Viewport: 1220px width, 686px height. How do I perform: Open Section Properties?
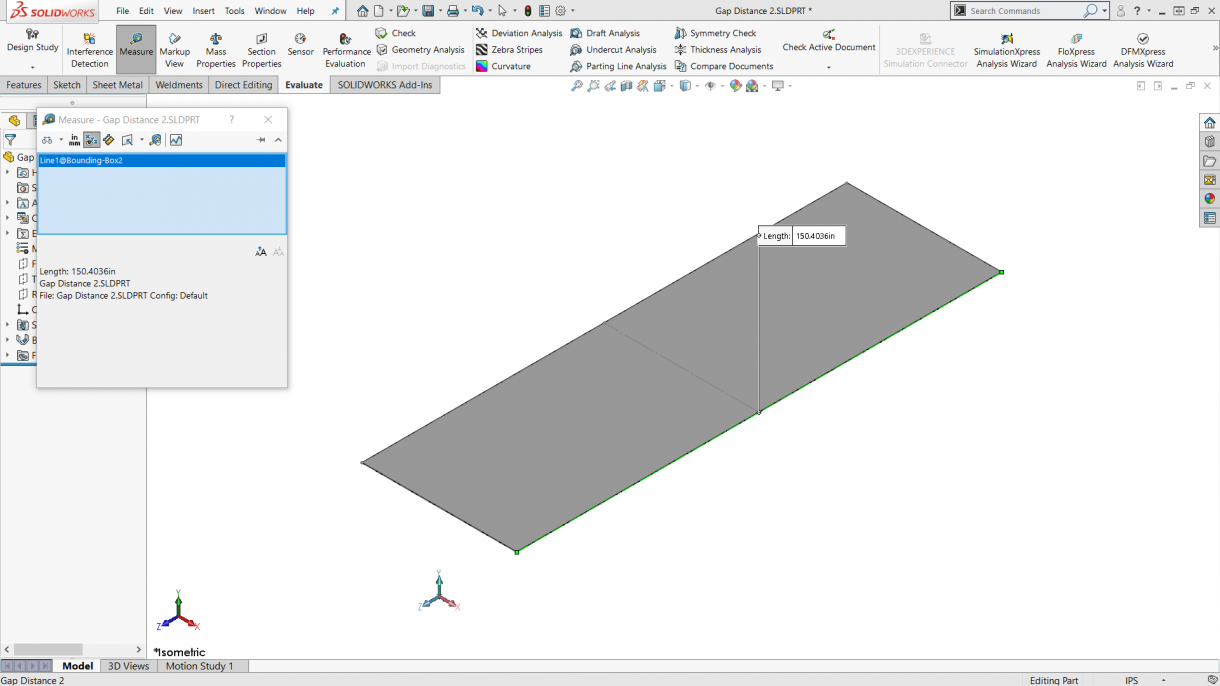tap(261, 50)
